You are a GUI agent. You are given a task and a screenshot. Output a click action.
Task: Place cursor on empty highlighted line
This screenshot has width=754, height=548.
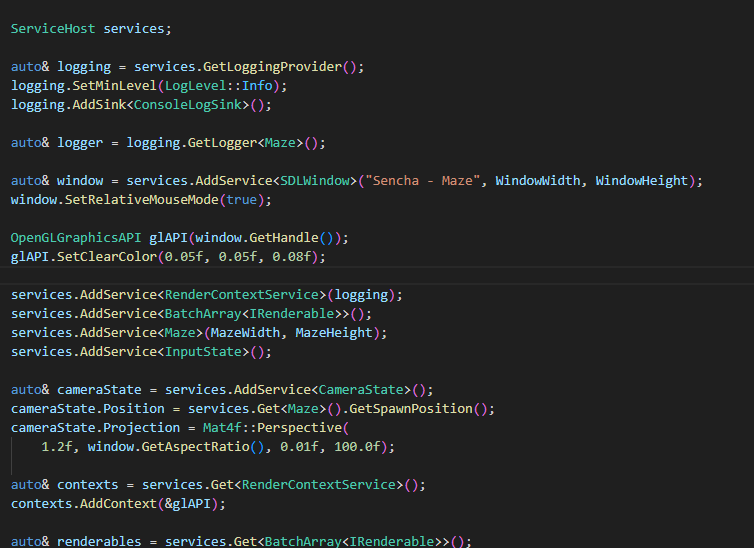(x=377, y=275)
